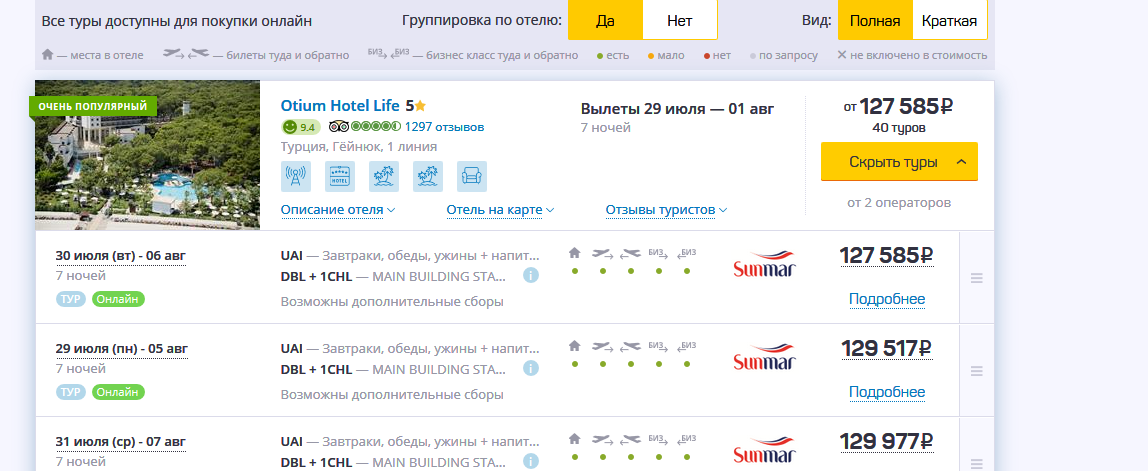Image resolution: width=1148 pixels, height=471 pixels.
Task: Open the 1297 отзывов reviews link
Action: (444, 127)
